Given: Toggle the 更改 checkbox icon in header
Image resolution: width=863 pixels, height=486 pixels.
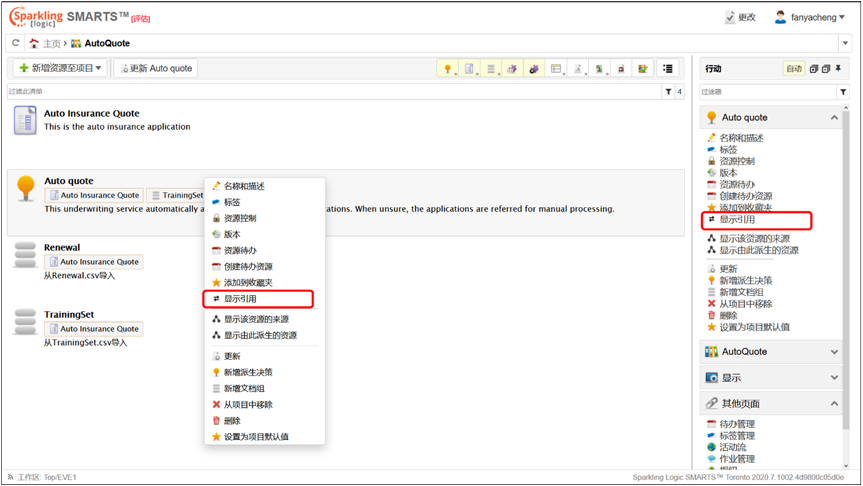Looking at the screenshot, I should (x=730, y=17).
